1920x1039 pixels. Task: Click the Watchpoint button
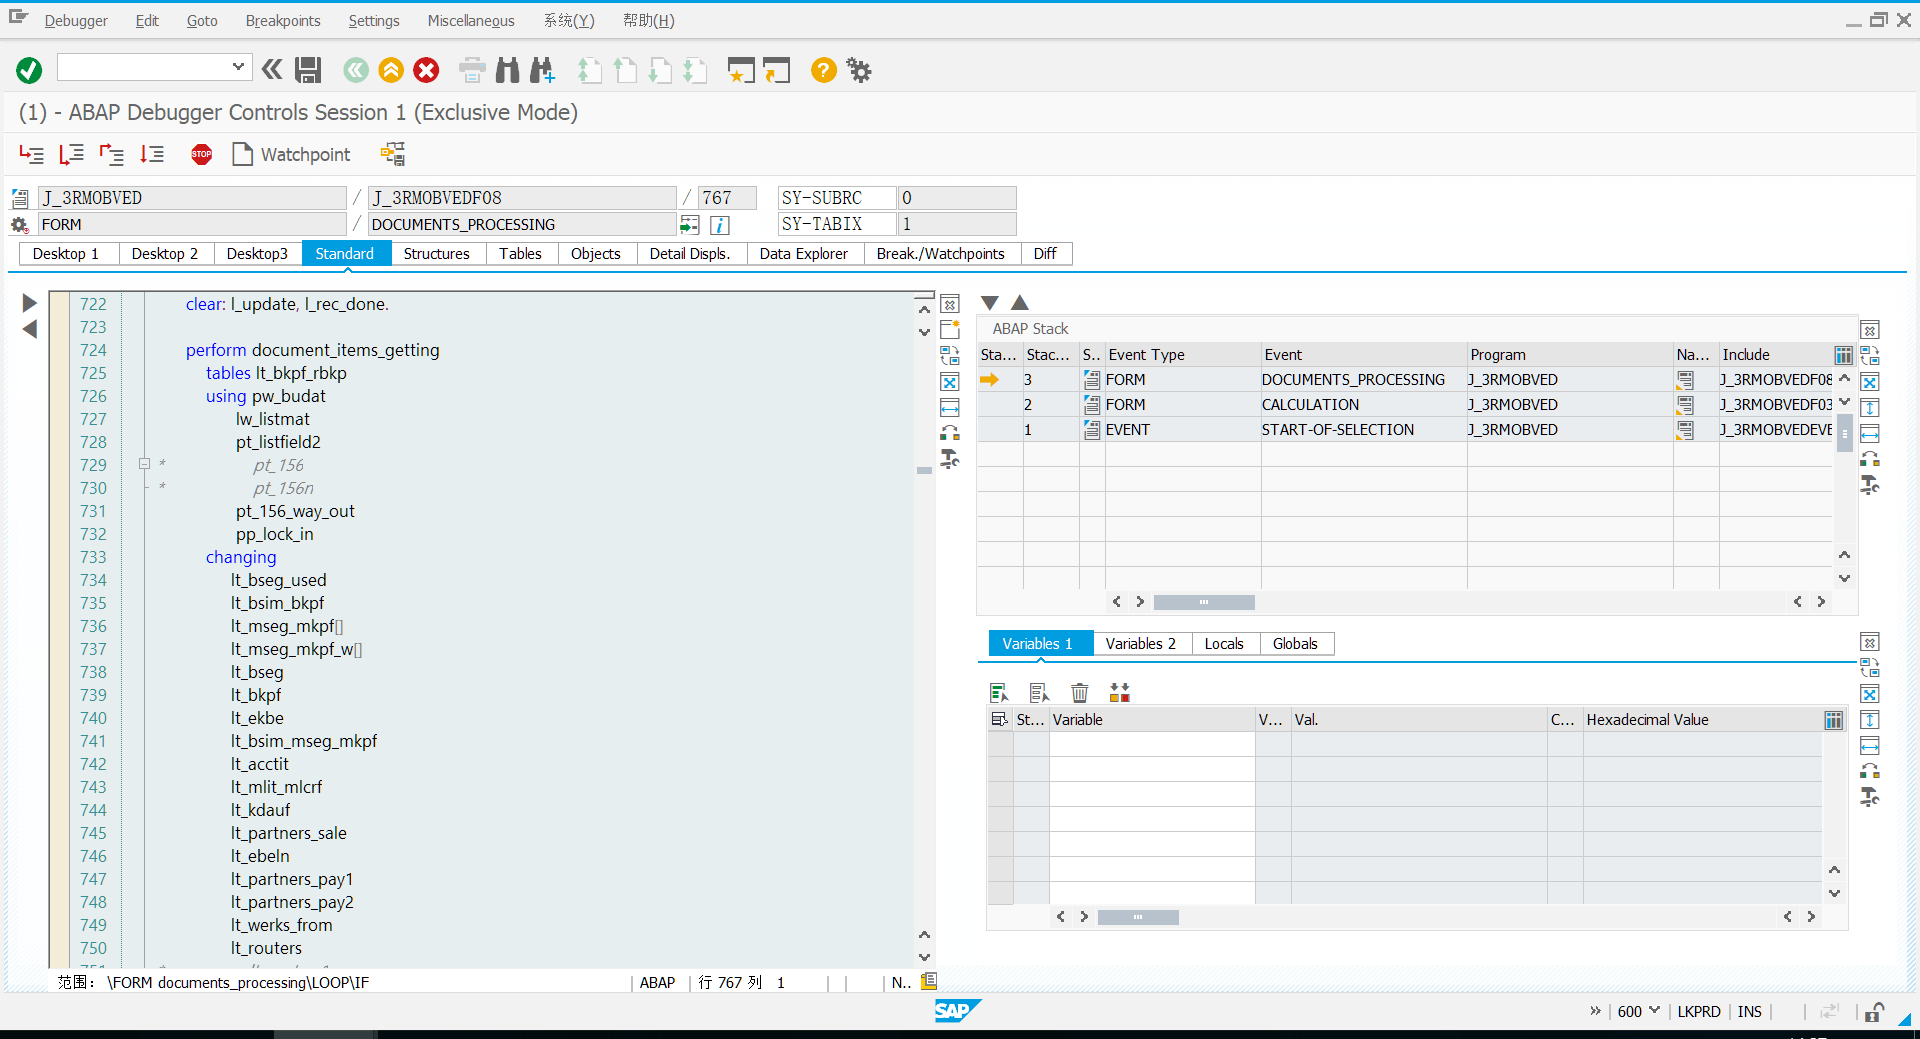click(291, 154)
